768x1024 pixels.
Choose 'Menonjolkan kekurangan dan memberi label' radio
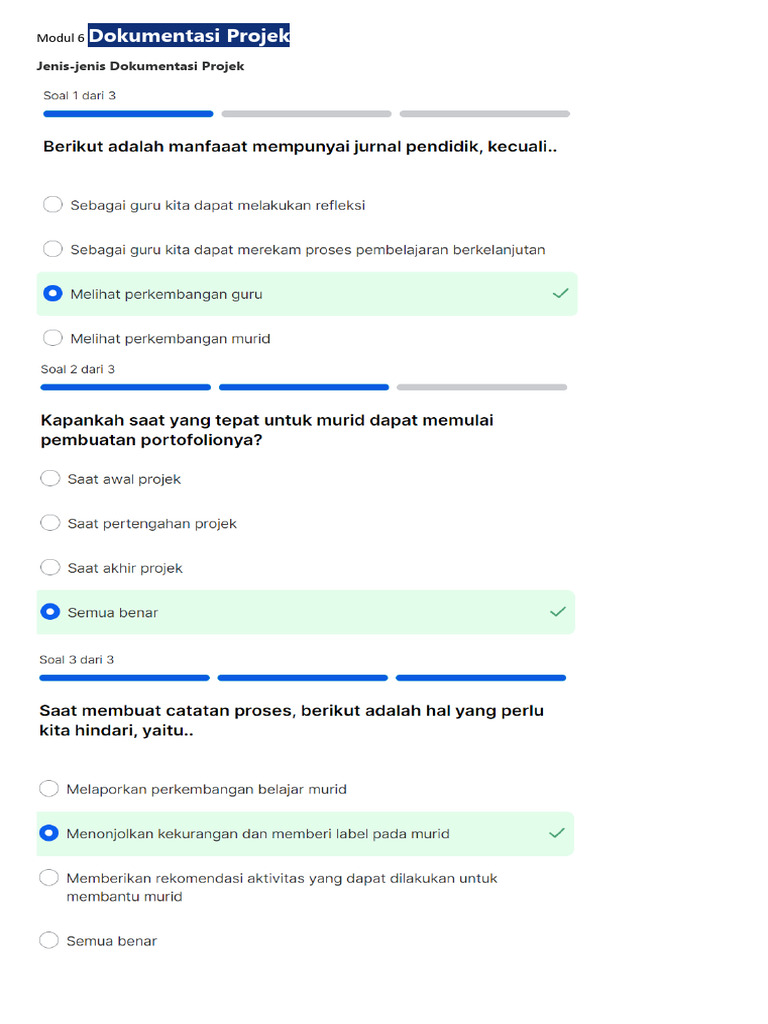pyautogui.click(x=49, y=833)
